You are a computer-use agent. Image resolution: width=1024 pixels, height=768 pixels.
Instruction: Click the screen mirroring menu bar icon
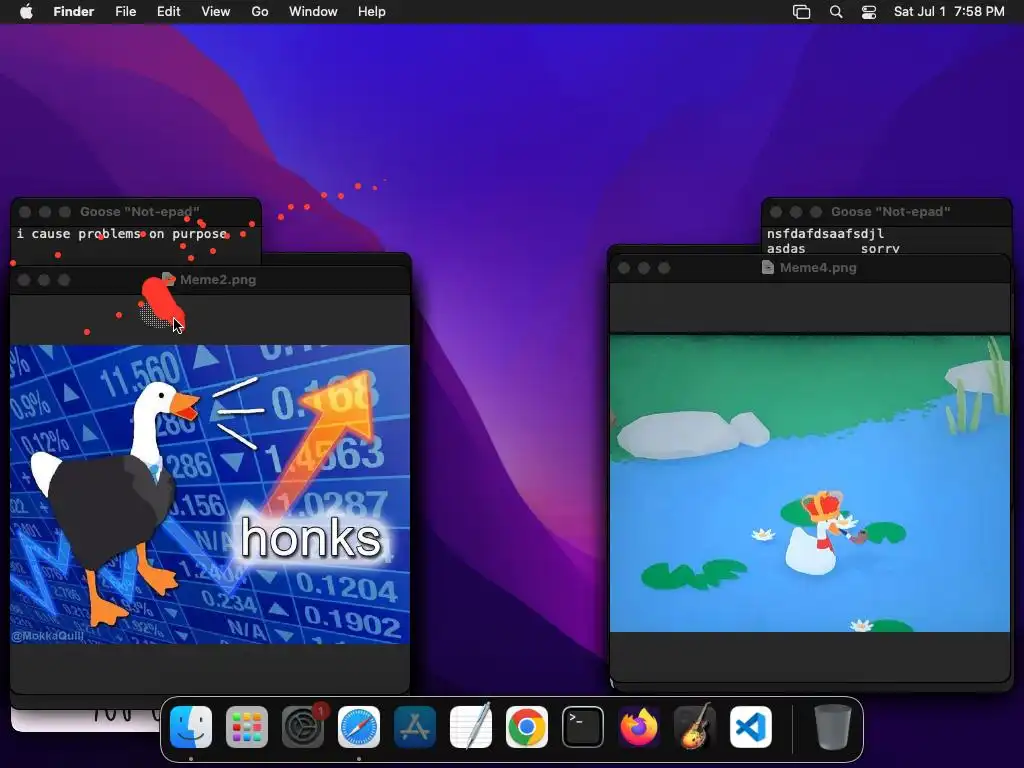point(801,12)
